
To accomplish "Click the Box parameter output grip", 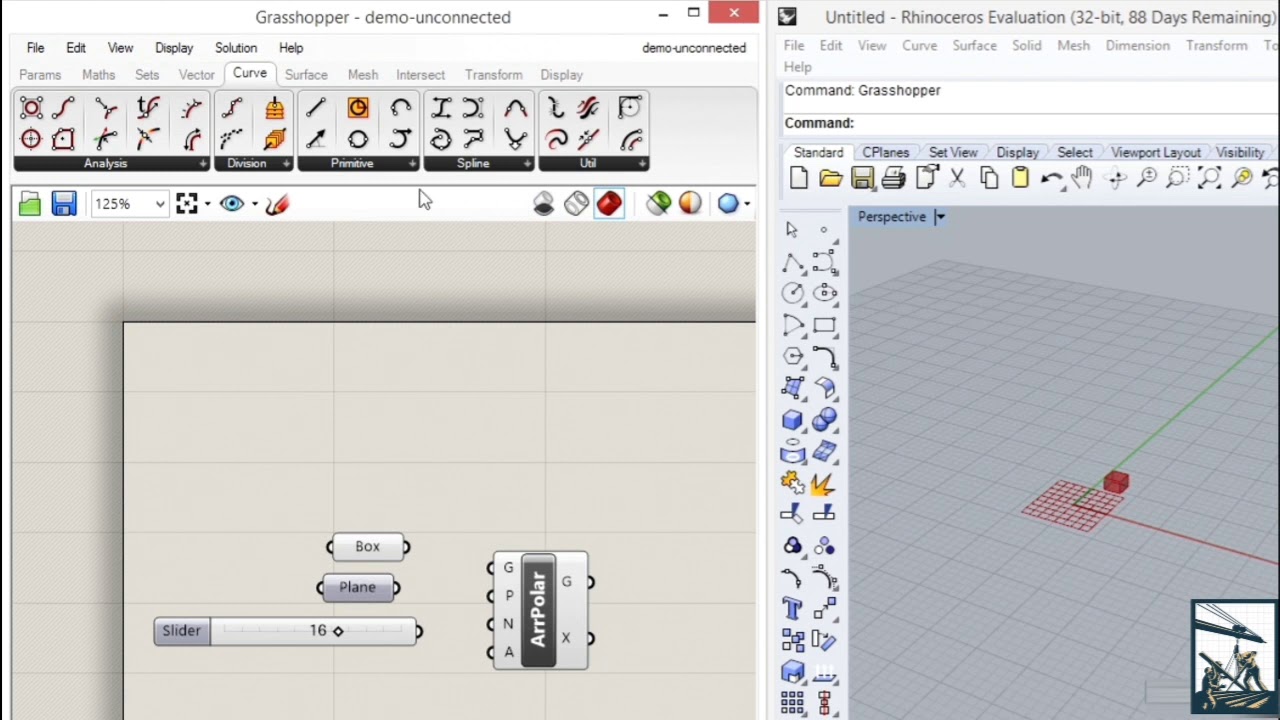I will coord(406,547).
